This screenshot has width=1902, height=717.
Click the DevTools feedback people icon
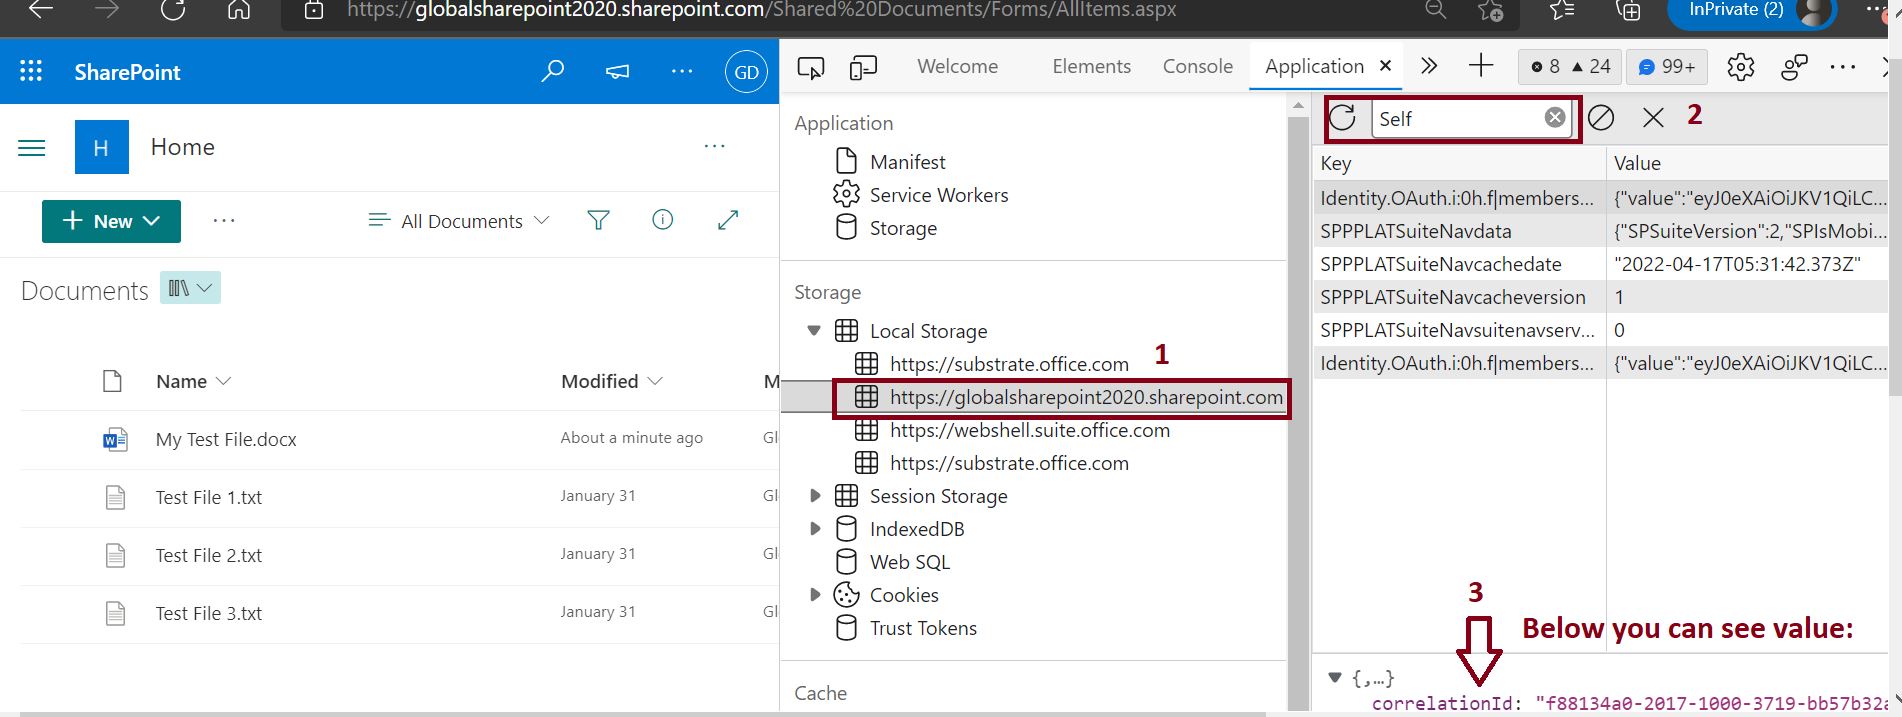[1795, 67]
